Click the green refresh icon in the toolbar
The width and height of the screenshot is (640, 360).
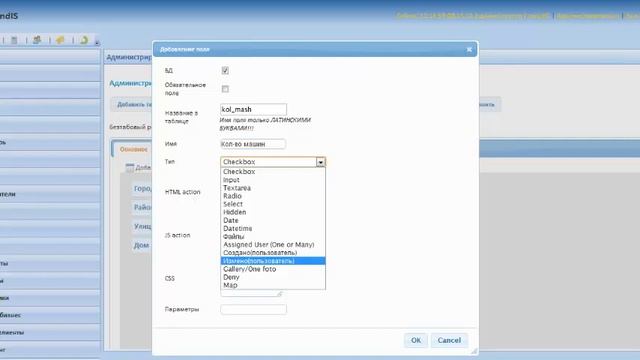pyautogui.click(x=84, y=40)
